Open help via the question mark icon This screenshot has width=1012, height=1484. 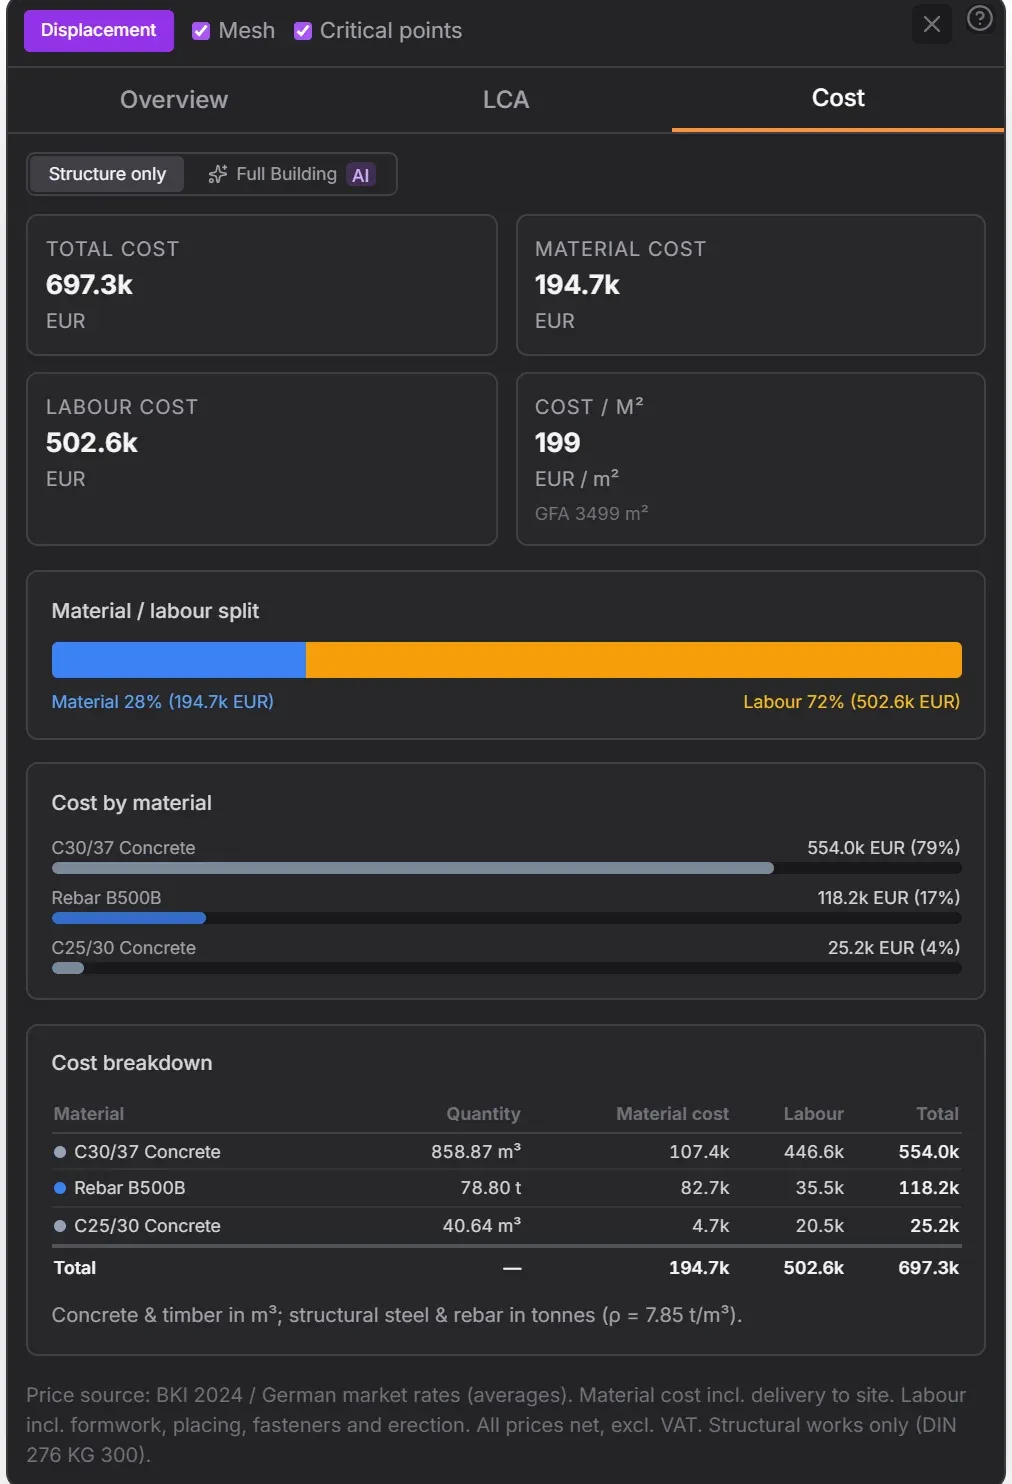[980, 18]
